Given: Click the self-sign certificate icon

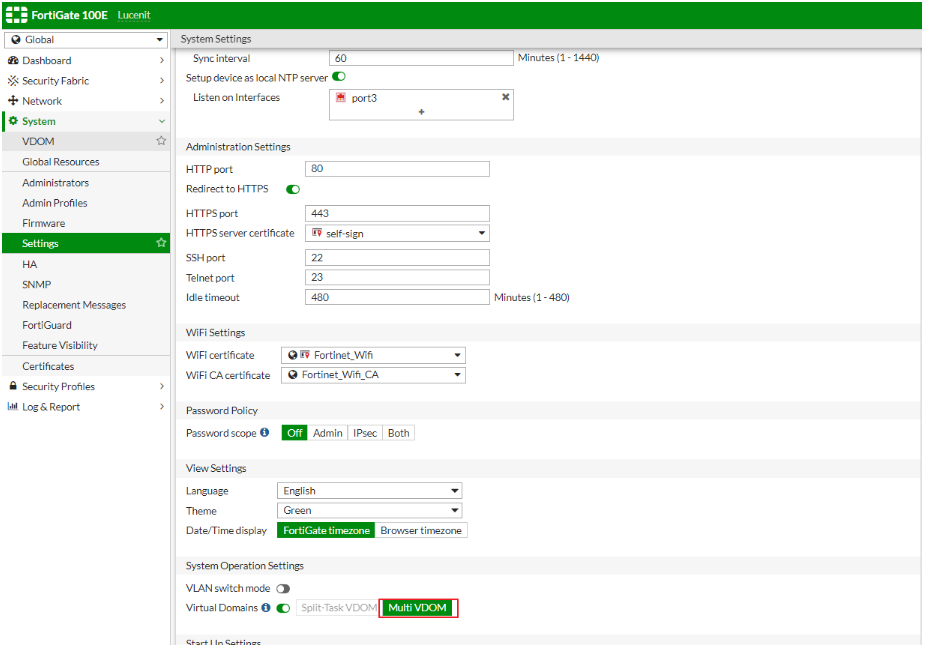Looking at the screenshot, I should pos(317,233).
